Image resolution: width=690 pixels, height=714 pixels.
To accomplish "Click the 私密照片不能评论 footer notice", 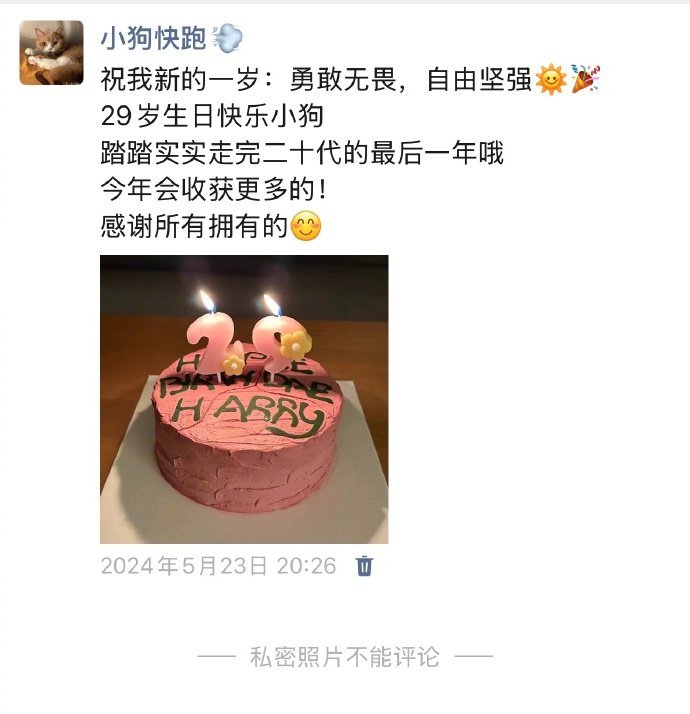I will click(x=345, y=657).
